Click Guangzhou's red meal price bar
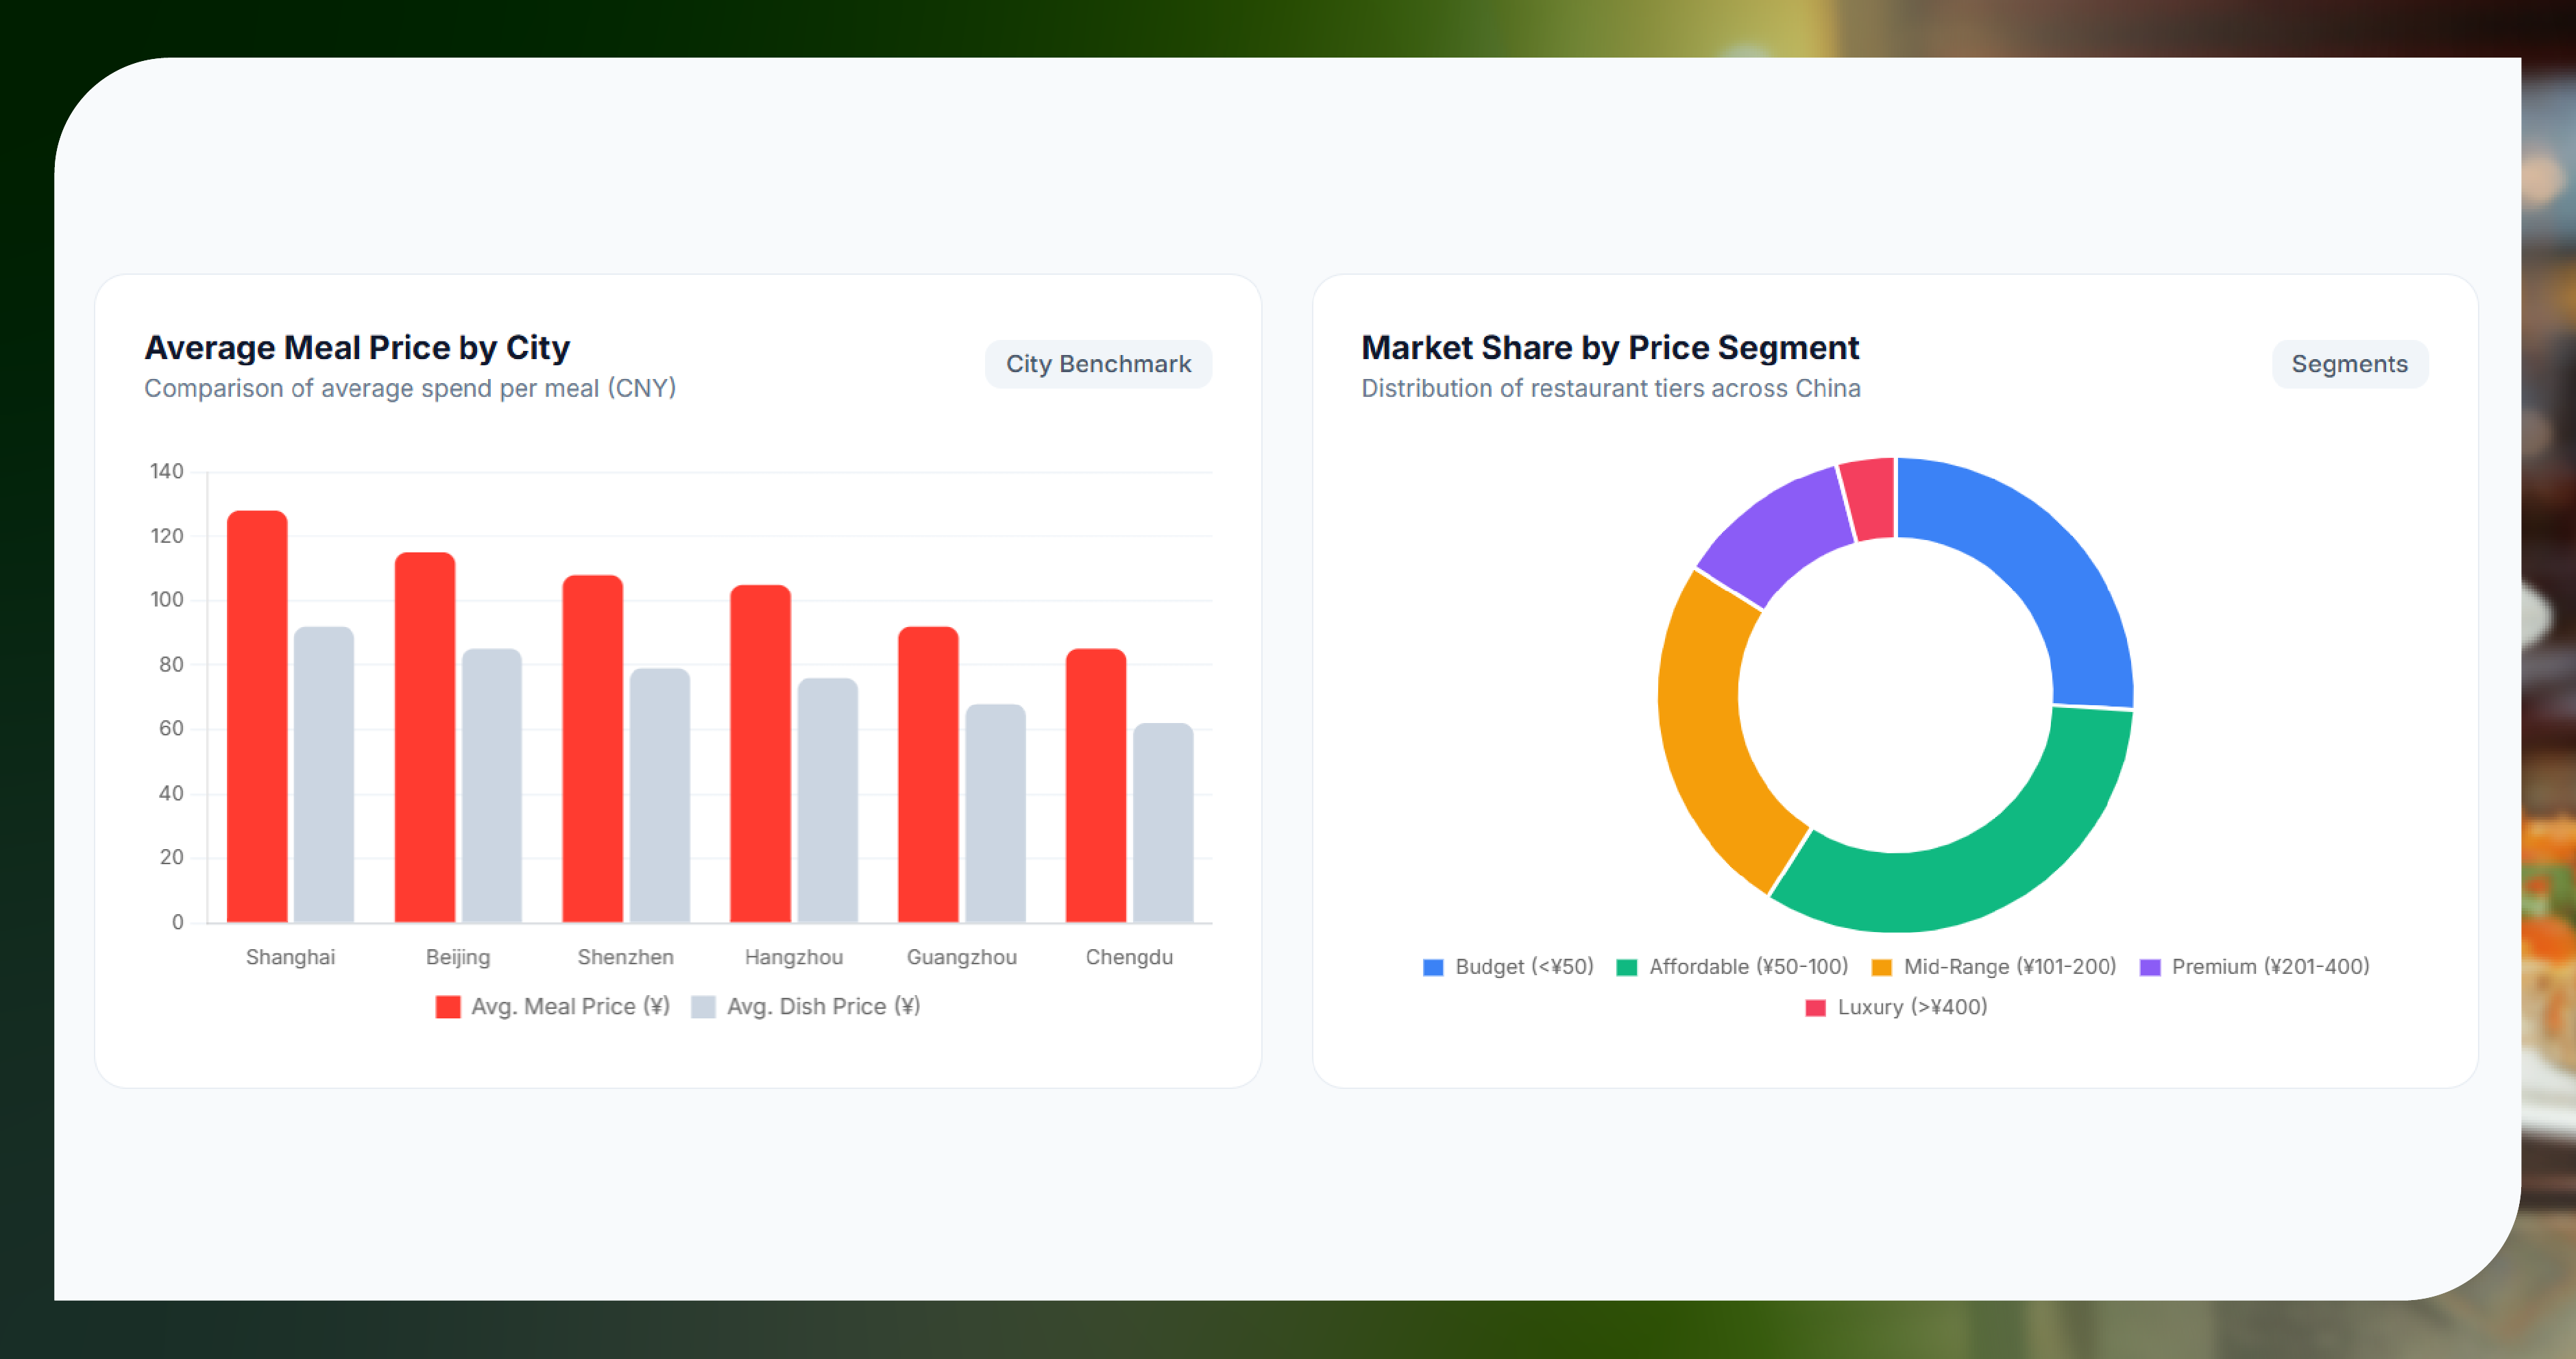 pos(929,774)
